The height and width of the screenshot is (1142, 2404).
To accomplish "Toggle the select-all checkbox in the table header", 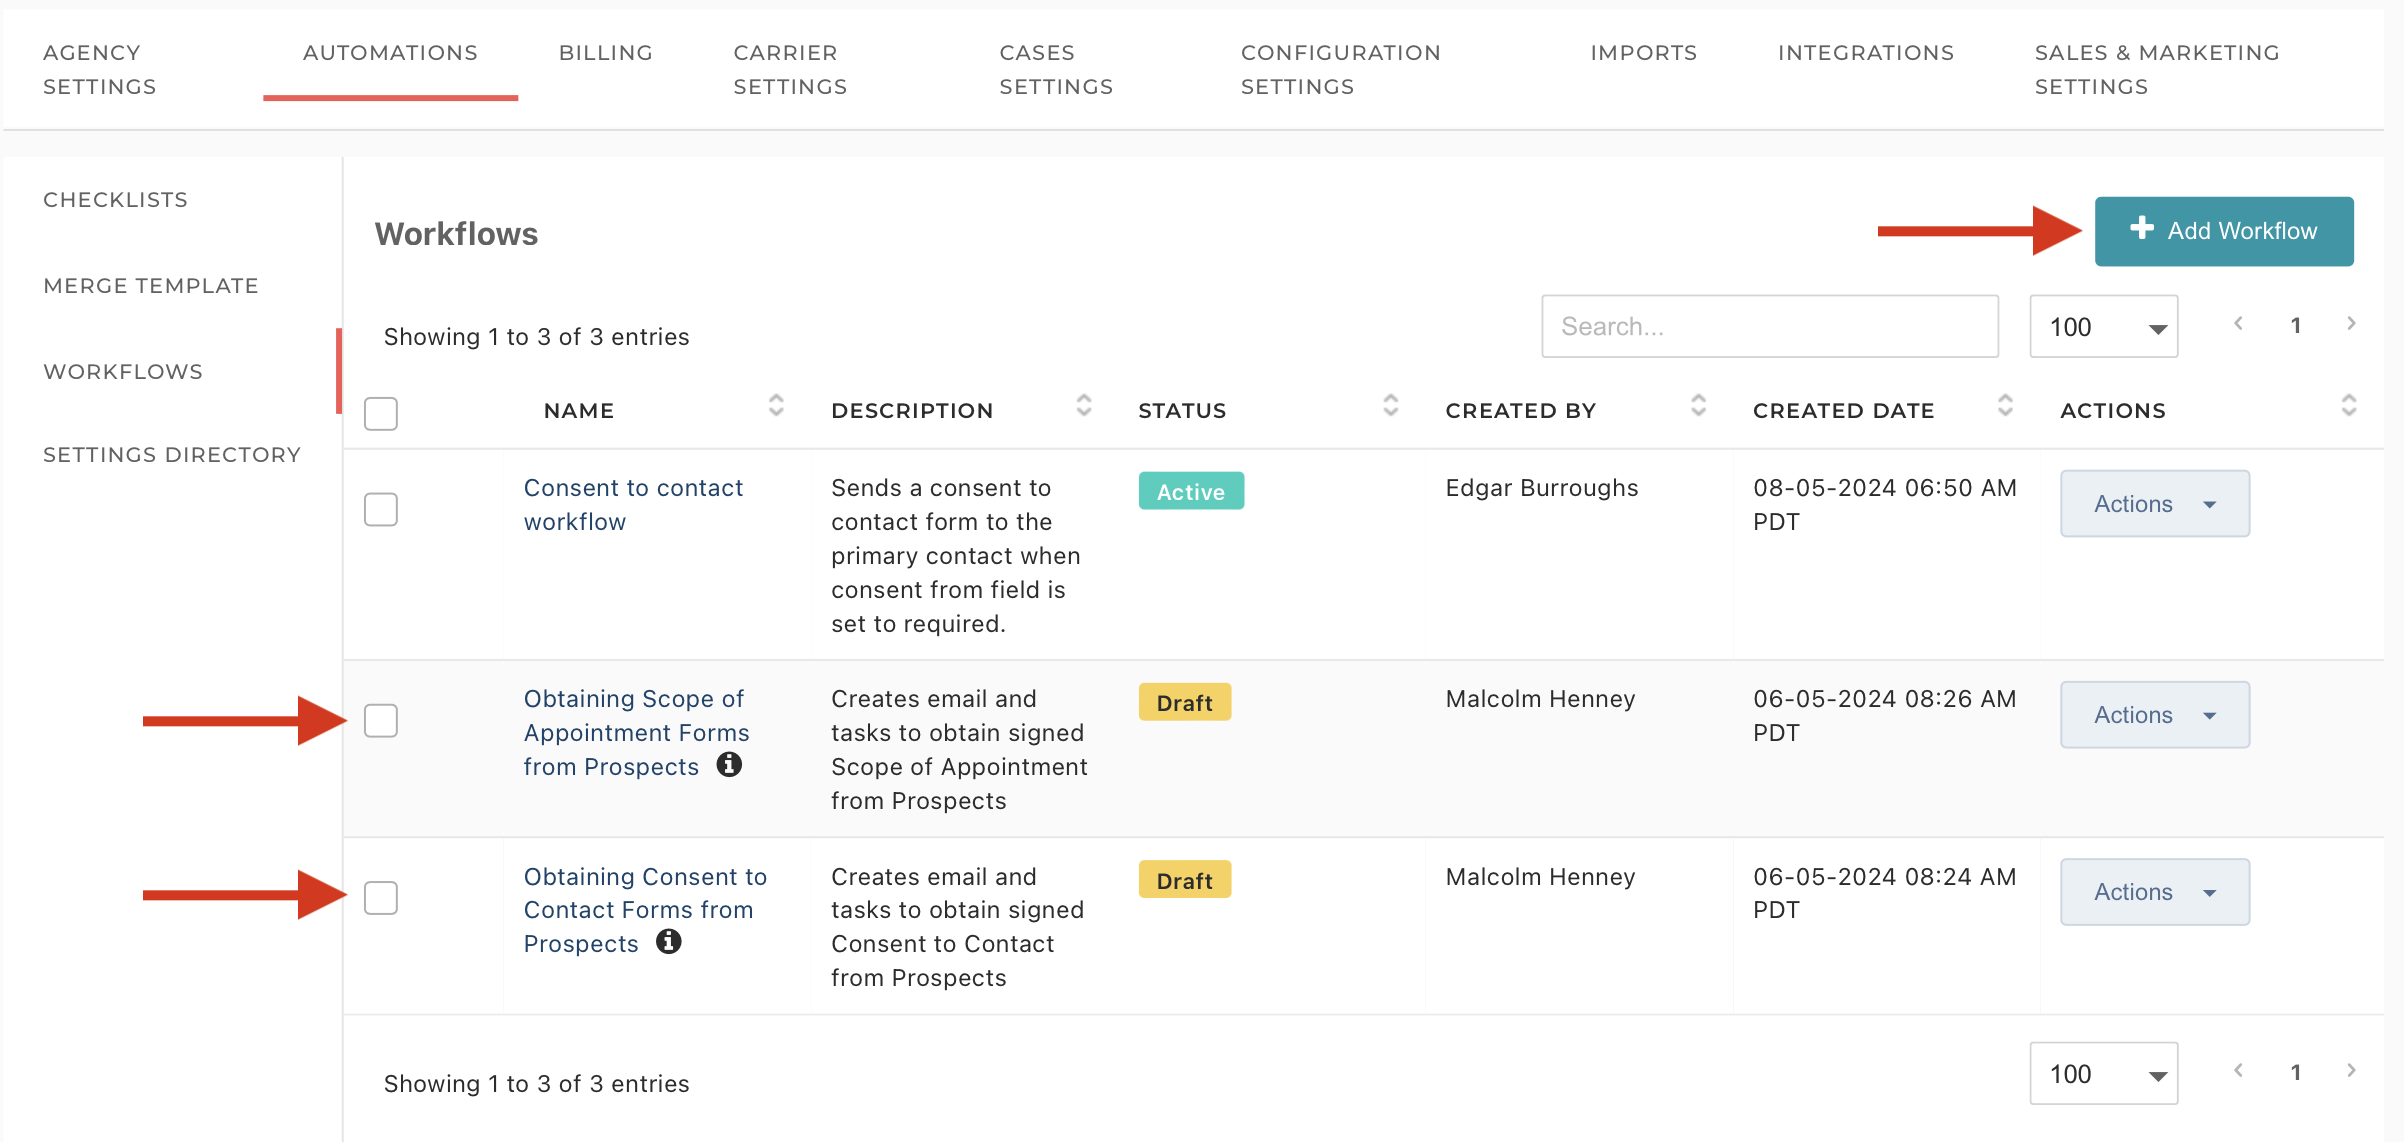I will 380,413.
